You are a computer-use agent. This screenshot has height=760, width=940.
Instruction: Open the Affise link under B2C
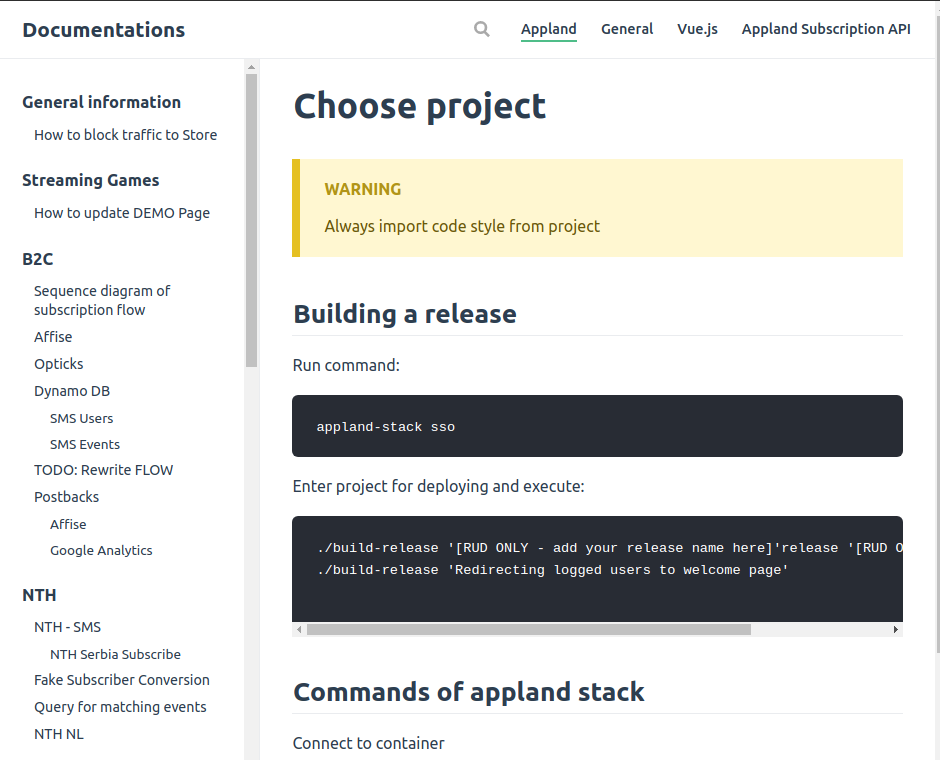coord(53,337)
